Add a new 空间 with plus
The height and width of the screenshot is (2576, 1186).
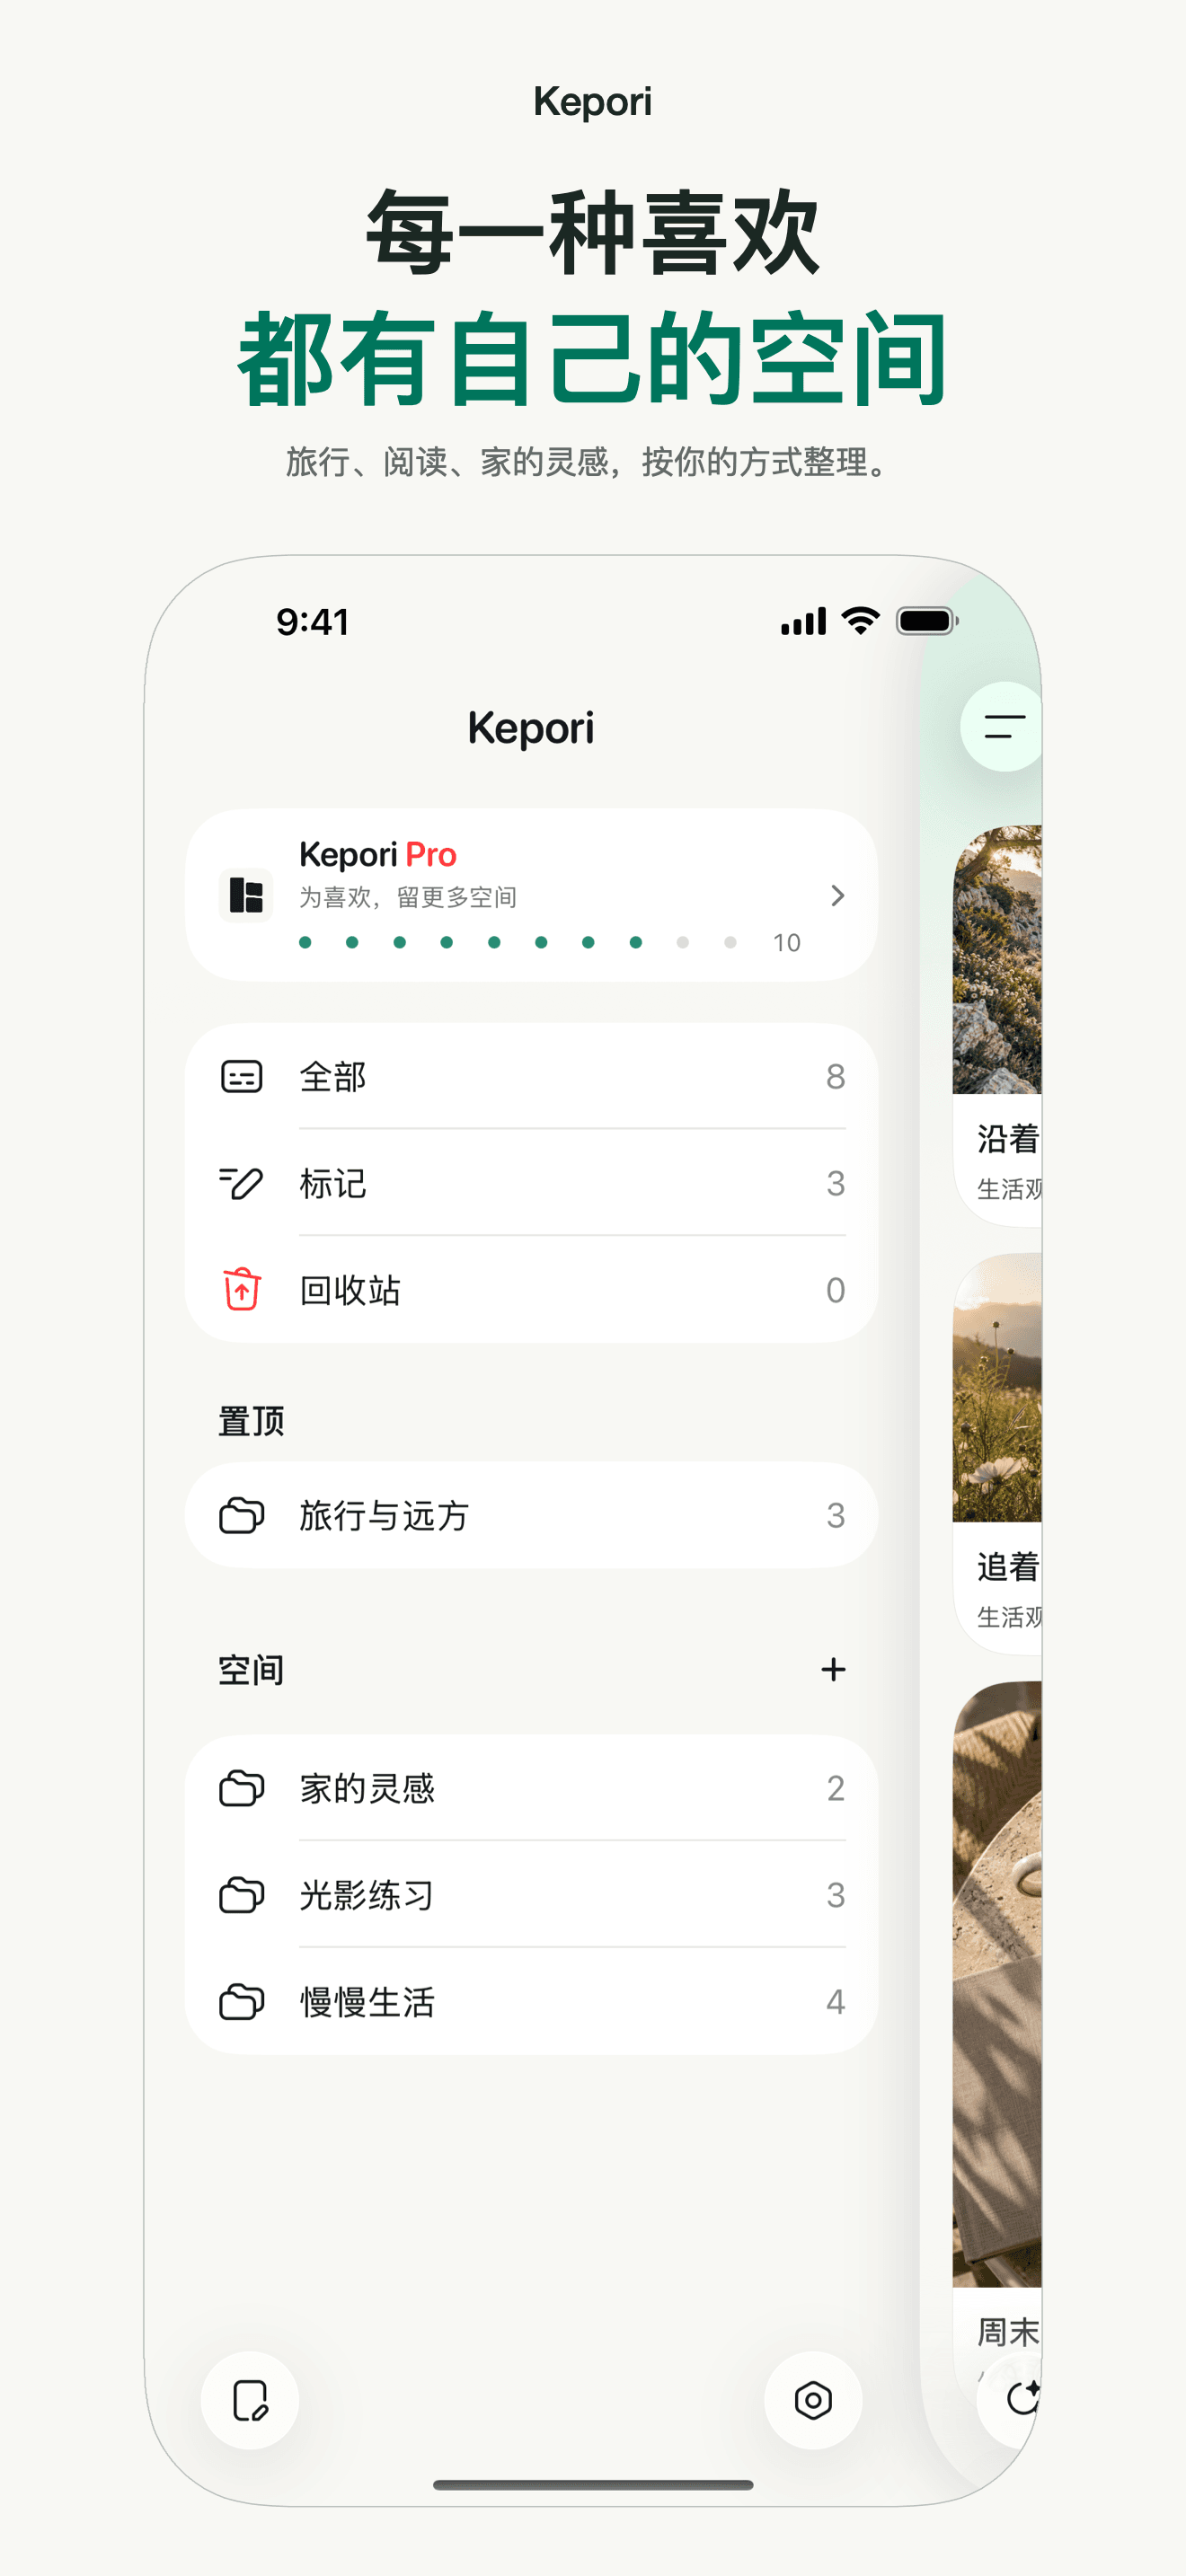(833, 1669)
